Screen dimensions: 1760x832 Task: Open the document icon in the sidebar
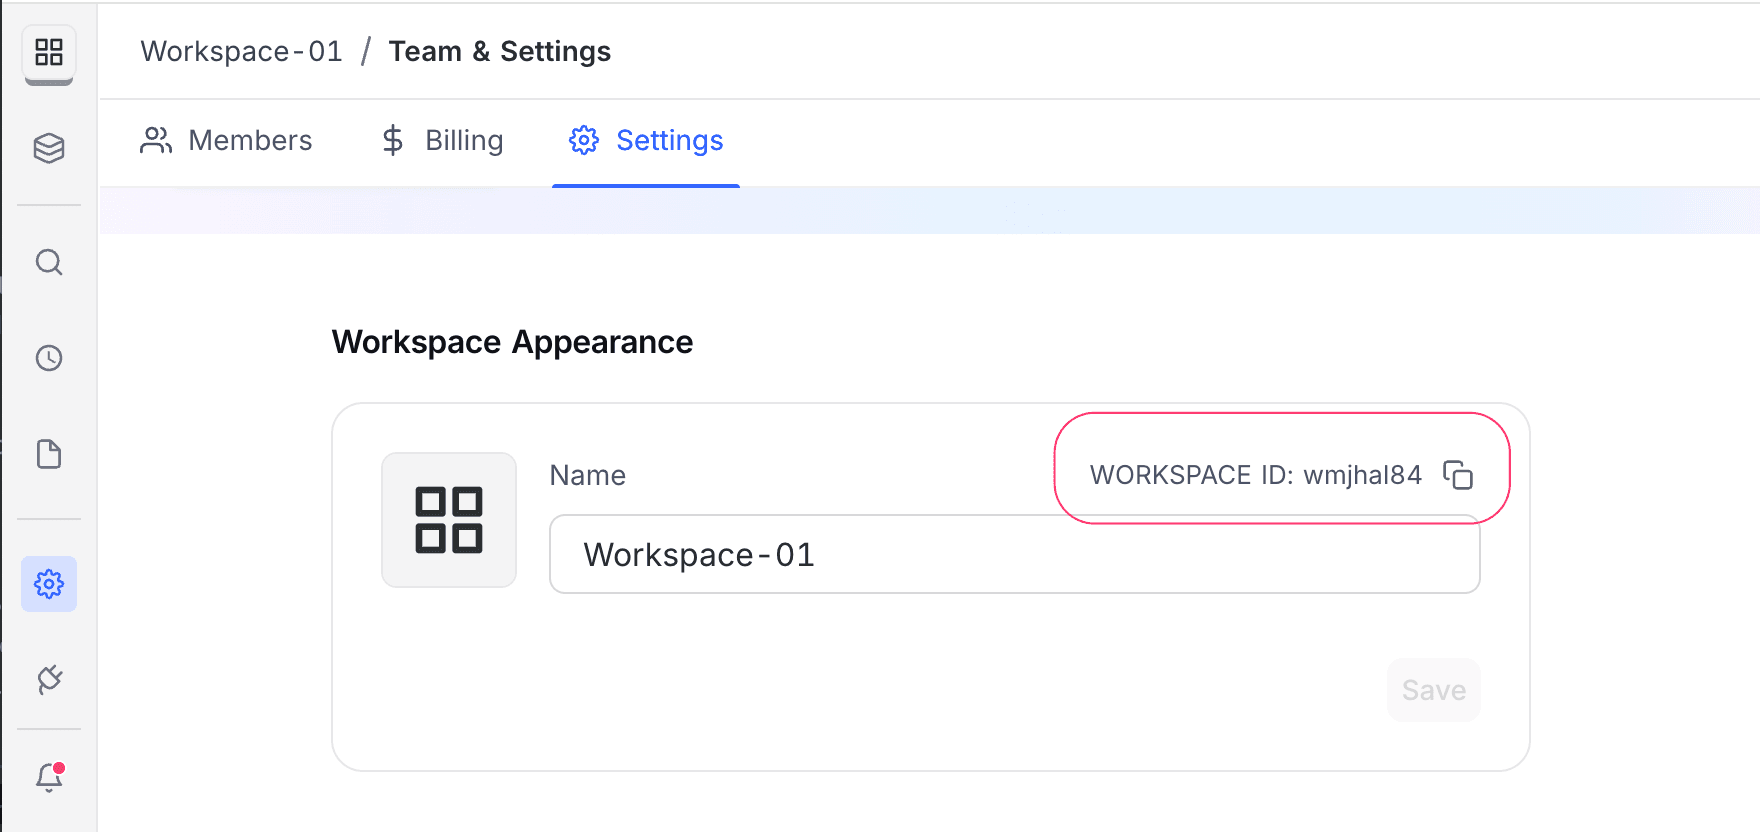48,453
